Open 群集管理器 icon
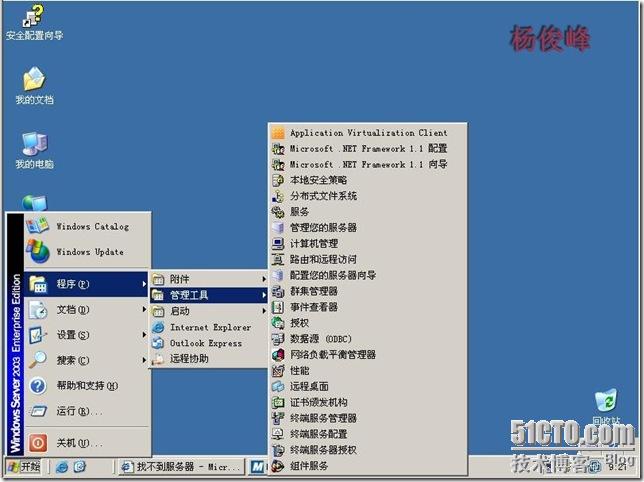The width and height of the screenshot is (644, 482). coord(278,291)
